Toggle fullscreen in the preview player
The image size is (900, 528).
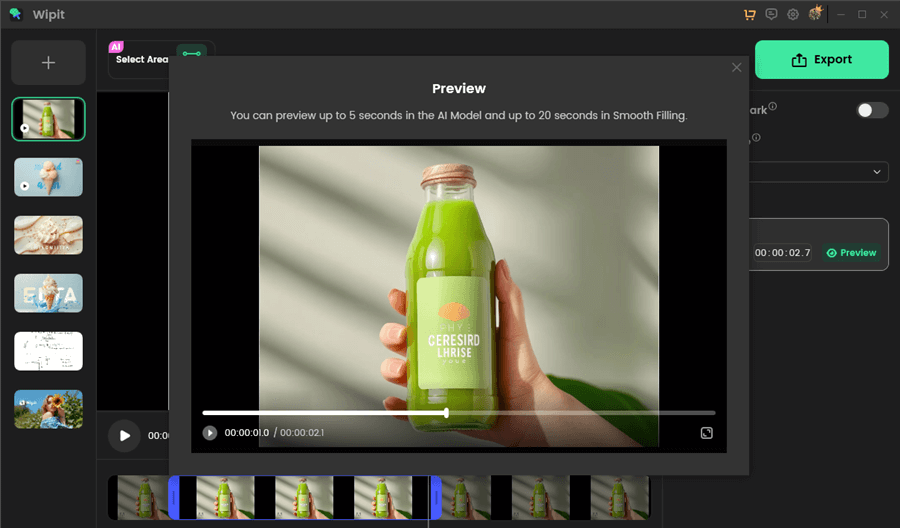point(707,433)
